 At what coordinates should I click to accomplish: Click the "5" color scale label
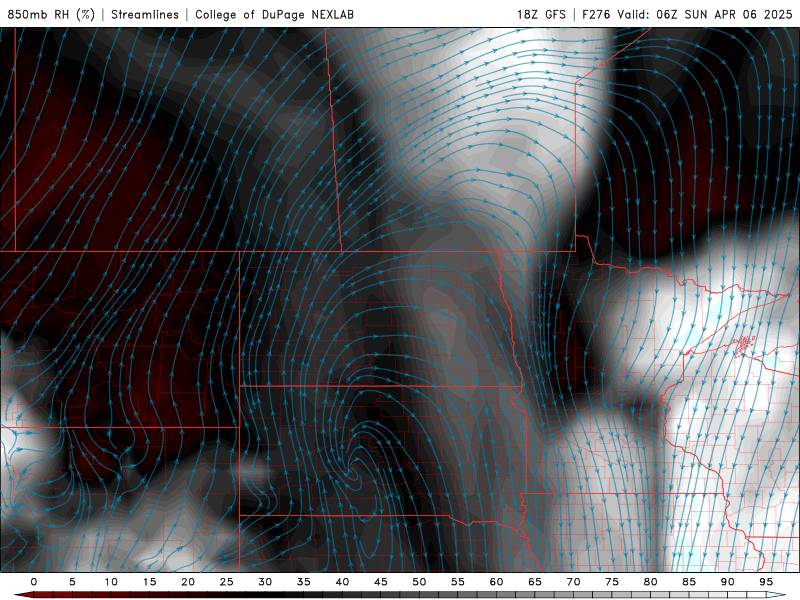72,582
